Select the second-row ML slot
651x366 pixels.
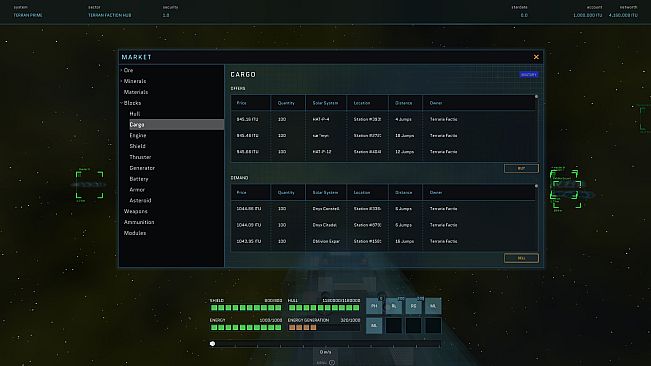coord(374,326)
